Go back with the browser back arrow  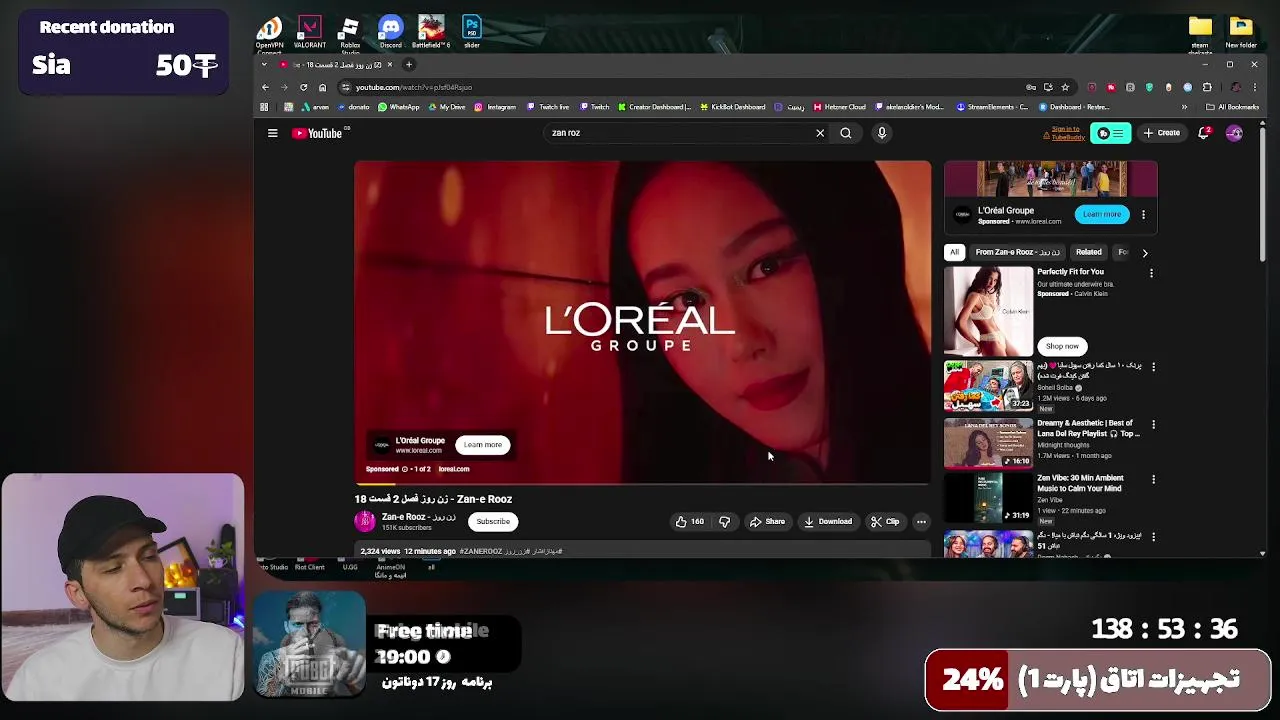pos(265,87)
